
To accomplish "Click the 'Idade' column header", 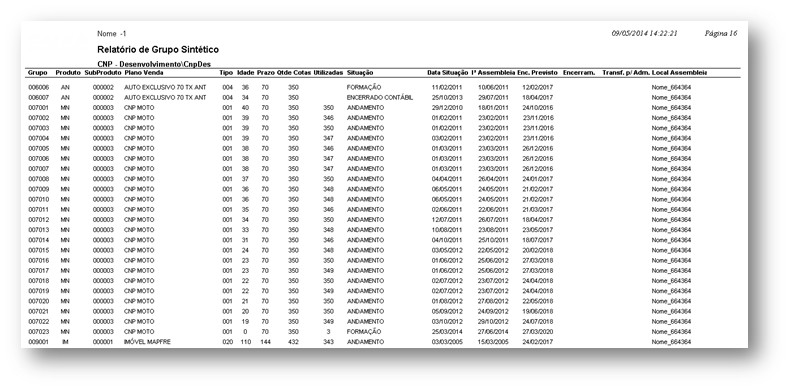I will [245, 73].
